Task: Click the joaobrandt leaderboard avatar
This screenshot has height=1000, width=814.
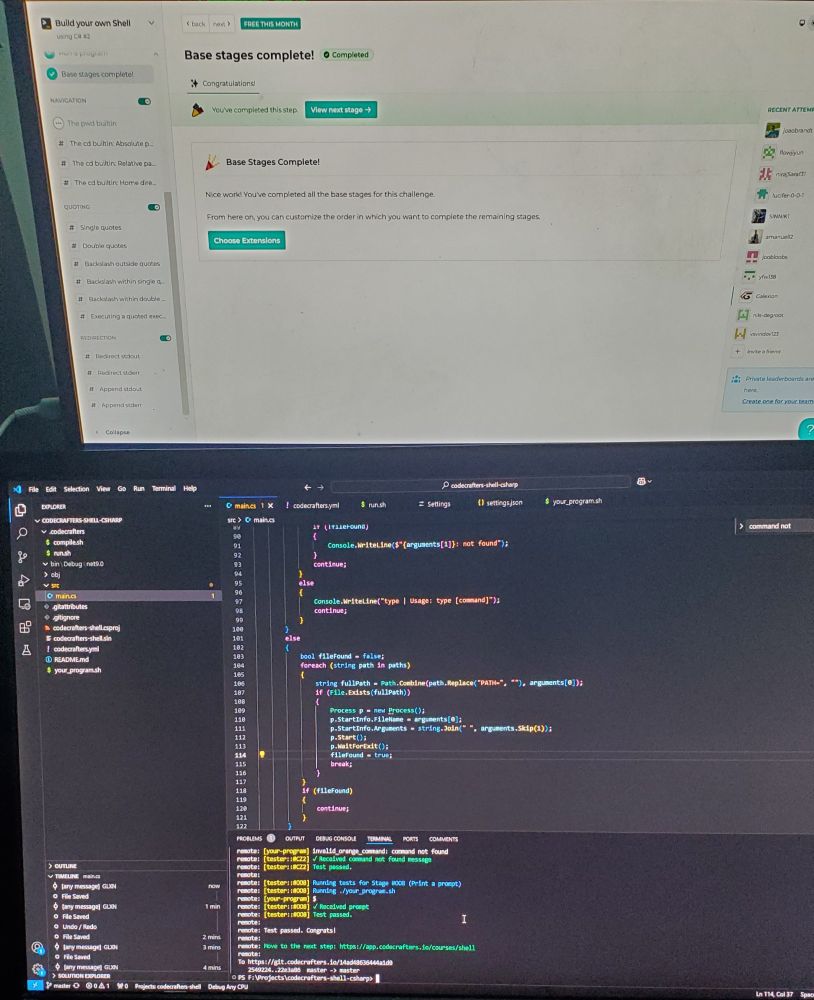Action: (773, 130)
